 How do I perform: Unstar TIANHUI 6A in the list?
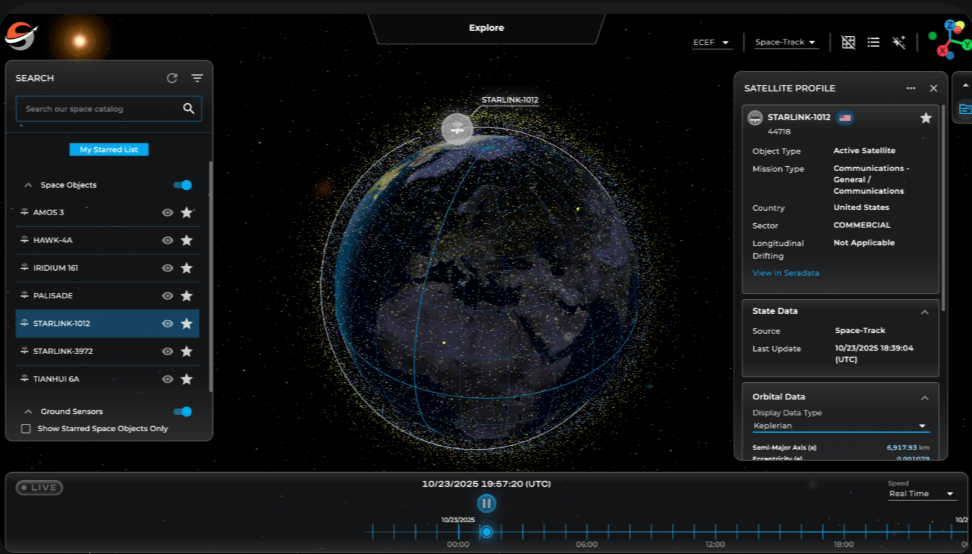(187, 379)
